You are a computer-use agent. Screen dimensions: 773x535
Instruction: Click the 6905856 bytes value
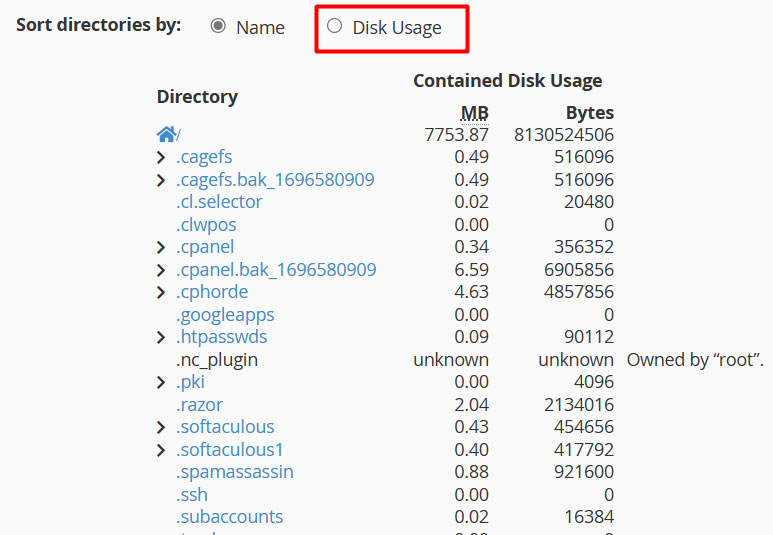click(x=579, y=269)
